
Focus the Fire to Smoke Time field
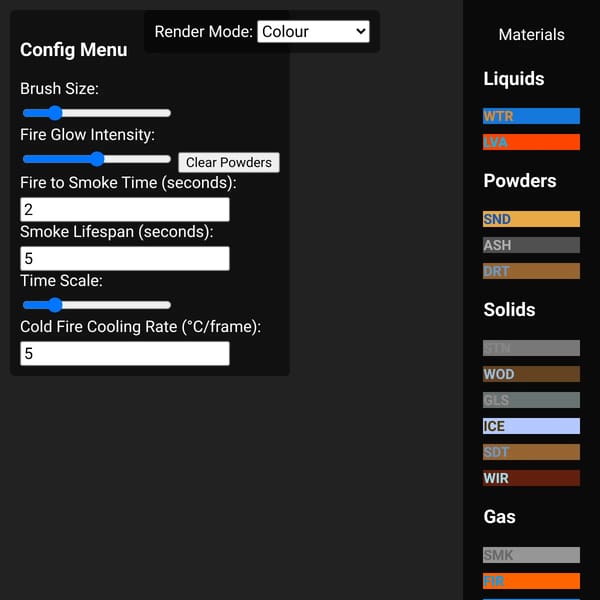[125, 209]
